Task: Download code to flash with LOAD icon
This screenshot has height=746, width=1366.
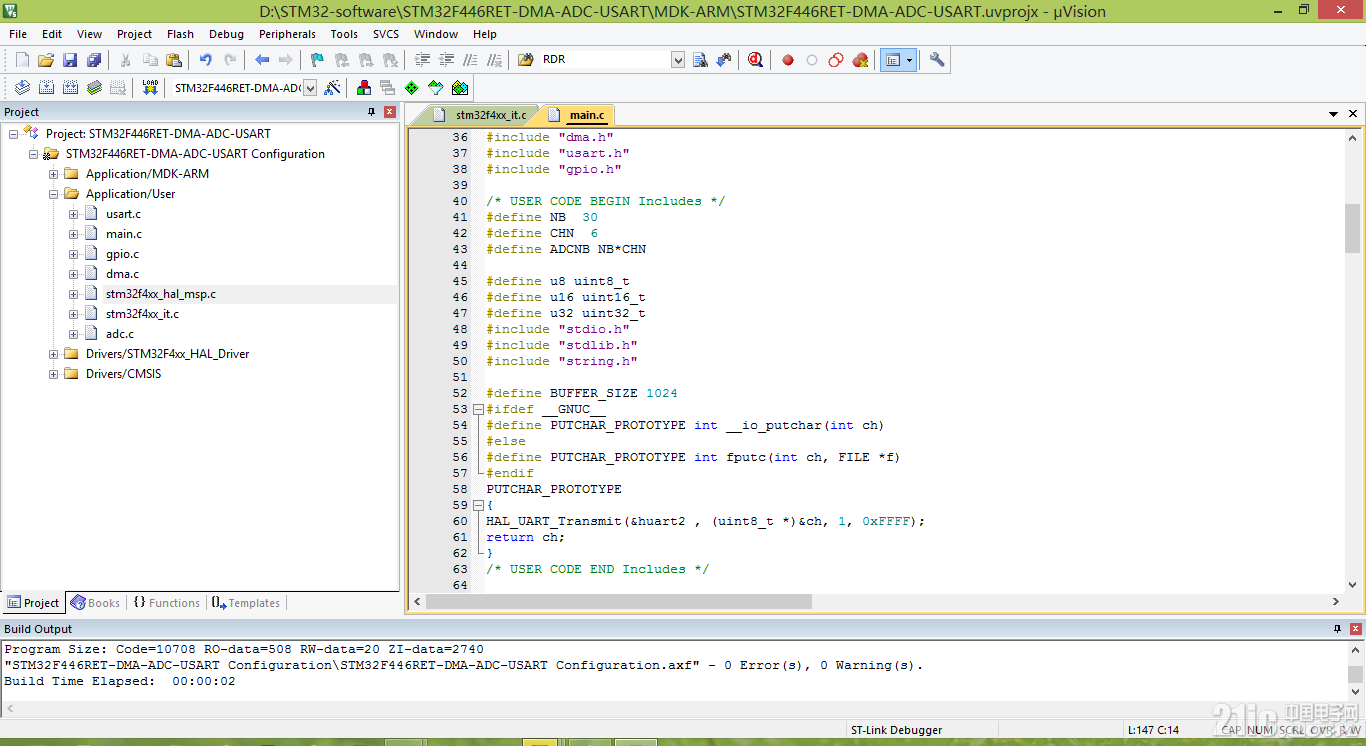Action: [150, 88]
